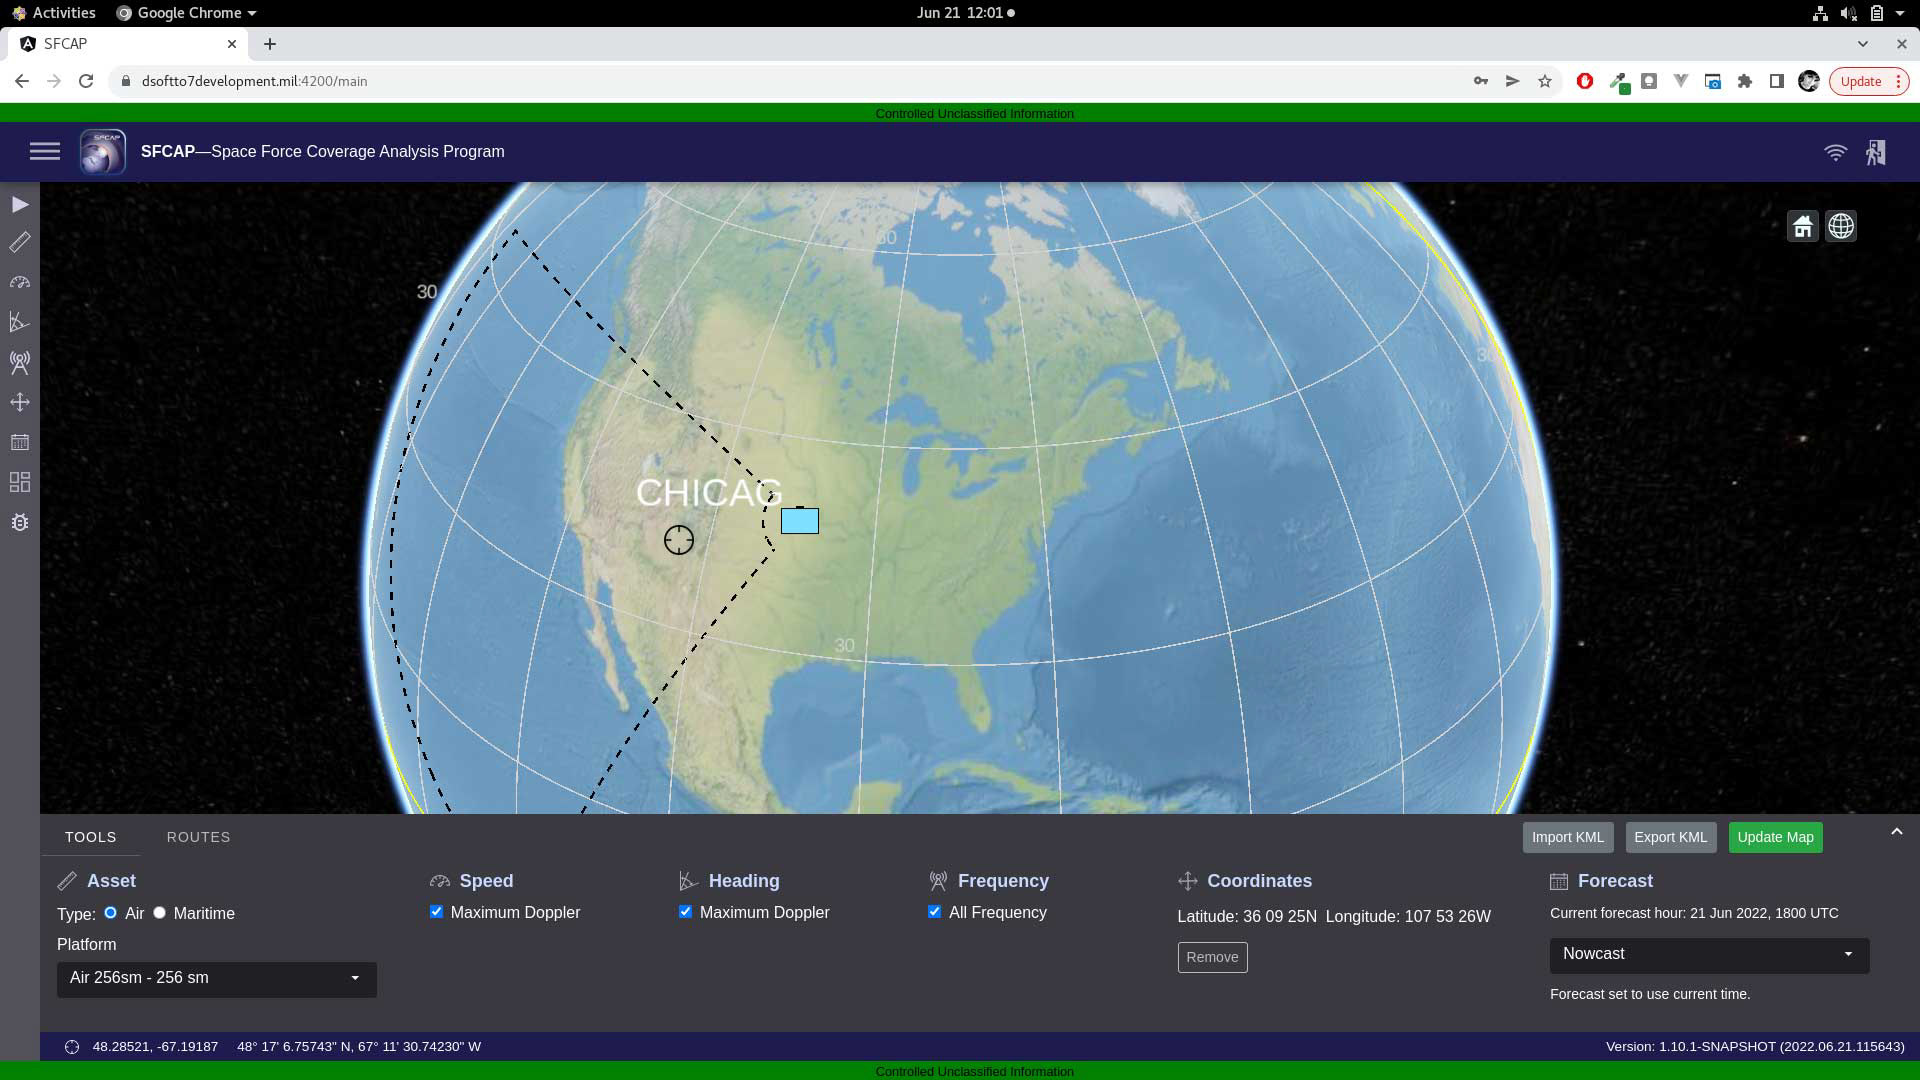Select the Heading angle icon in sidebar

pos(20,322)
